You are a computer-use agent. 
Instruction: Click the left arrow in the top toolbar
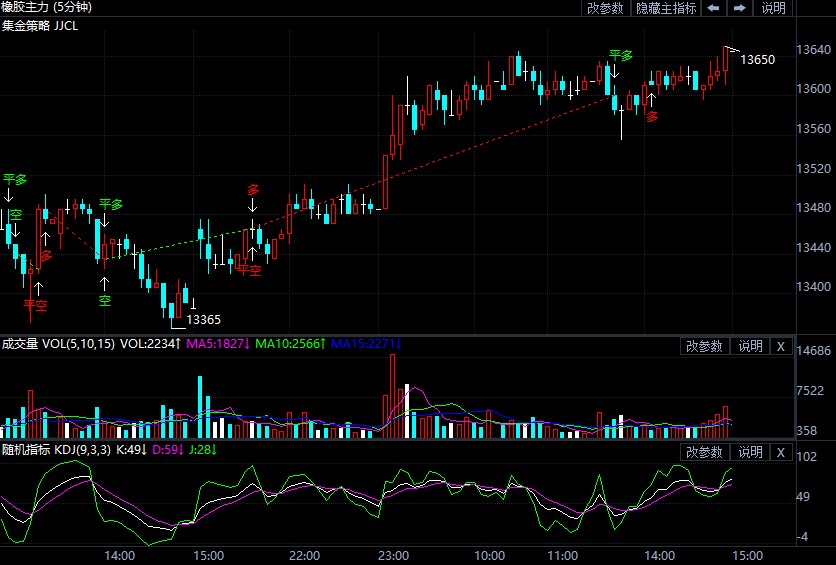click(x=714, y=8)
